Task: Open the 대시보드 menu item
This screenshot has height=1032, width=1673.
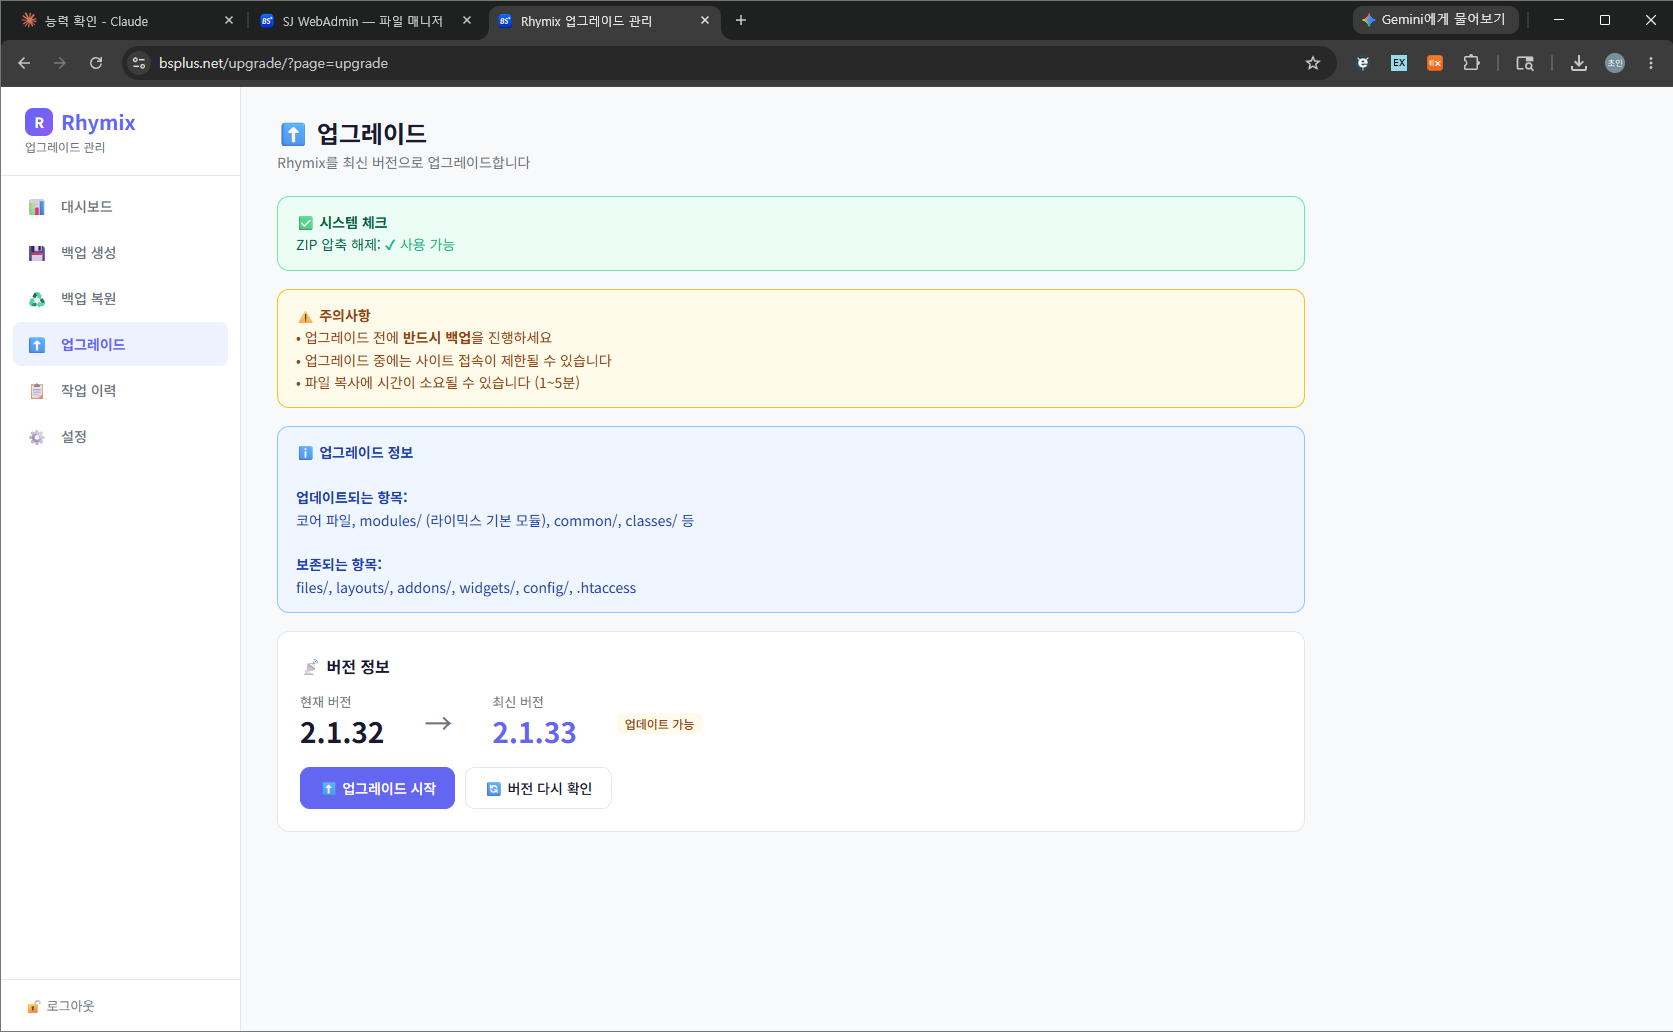Action: tap(120, 207)
